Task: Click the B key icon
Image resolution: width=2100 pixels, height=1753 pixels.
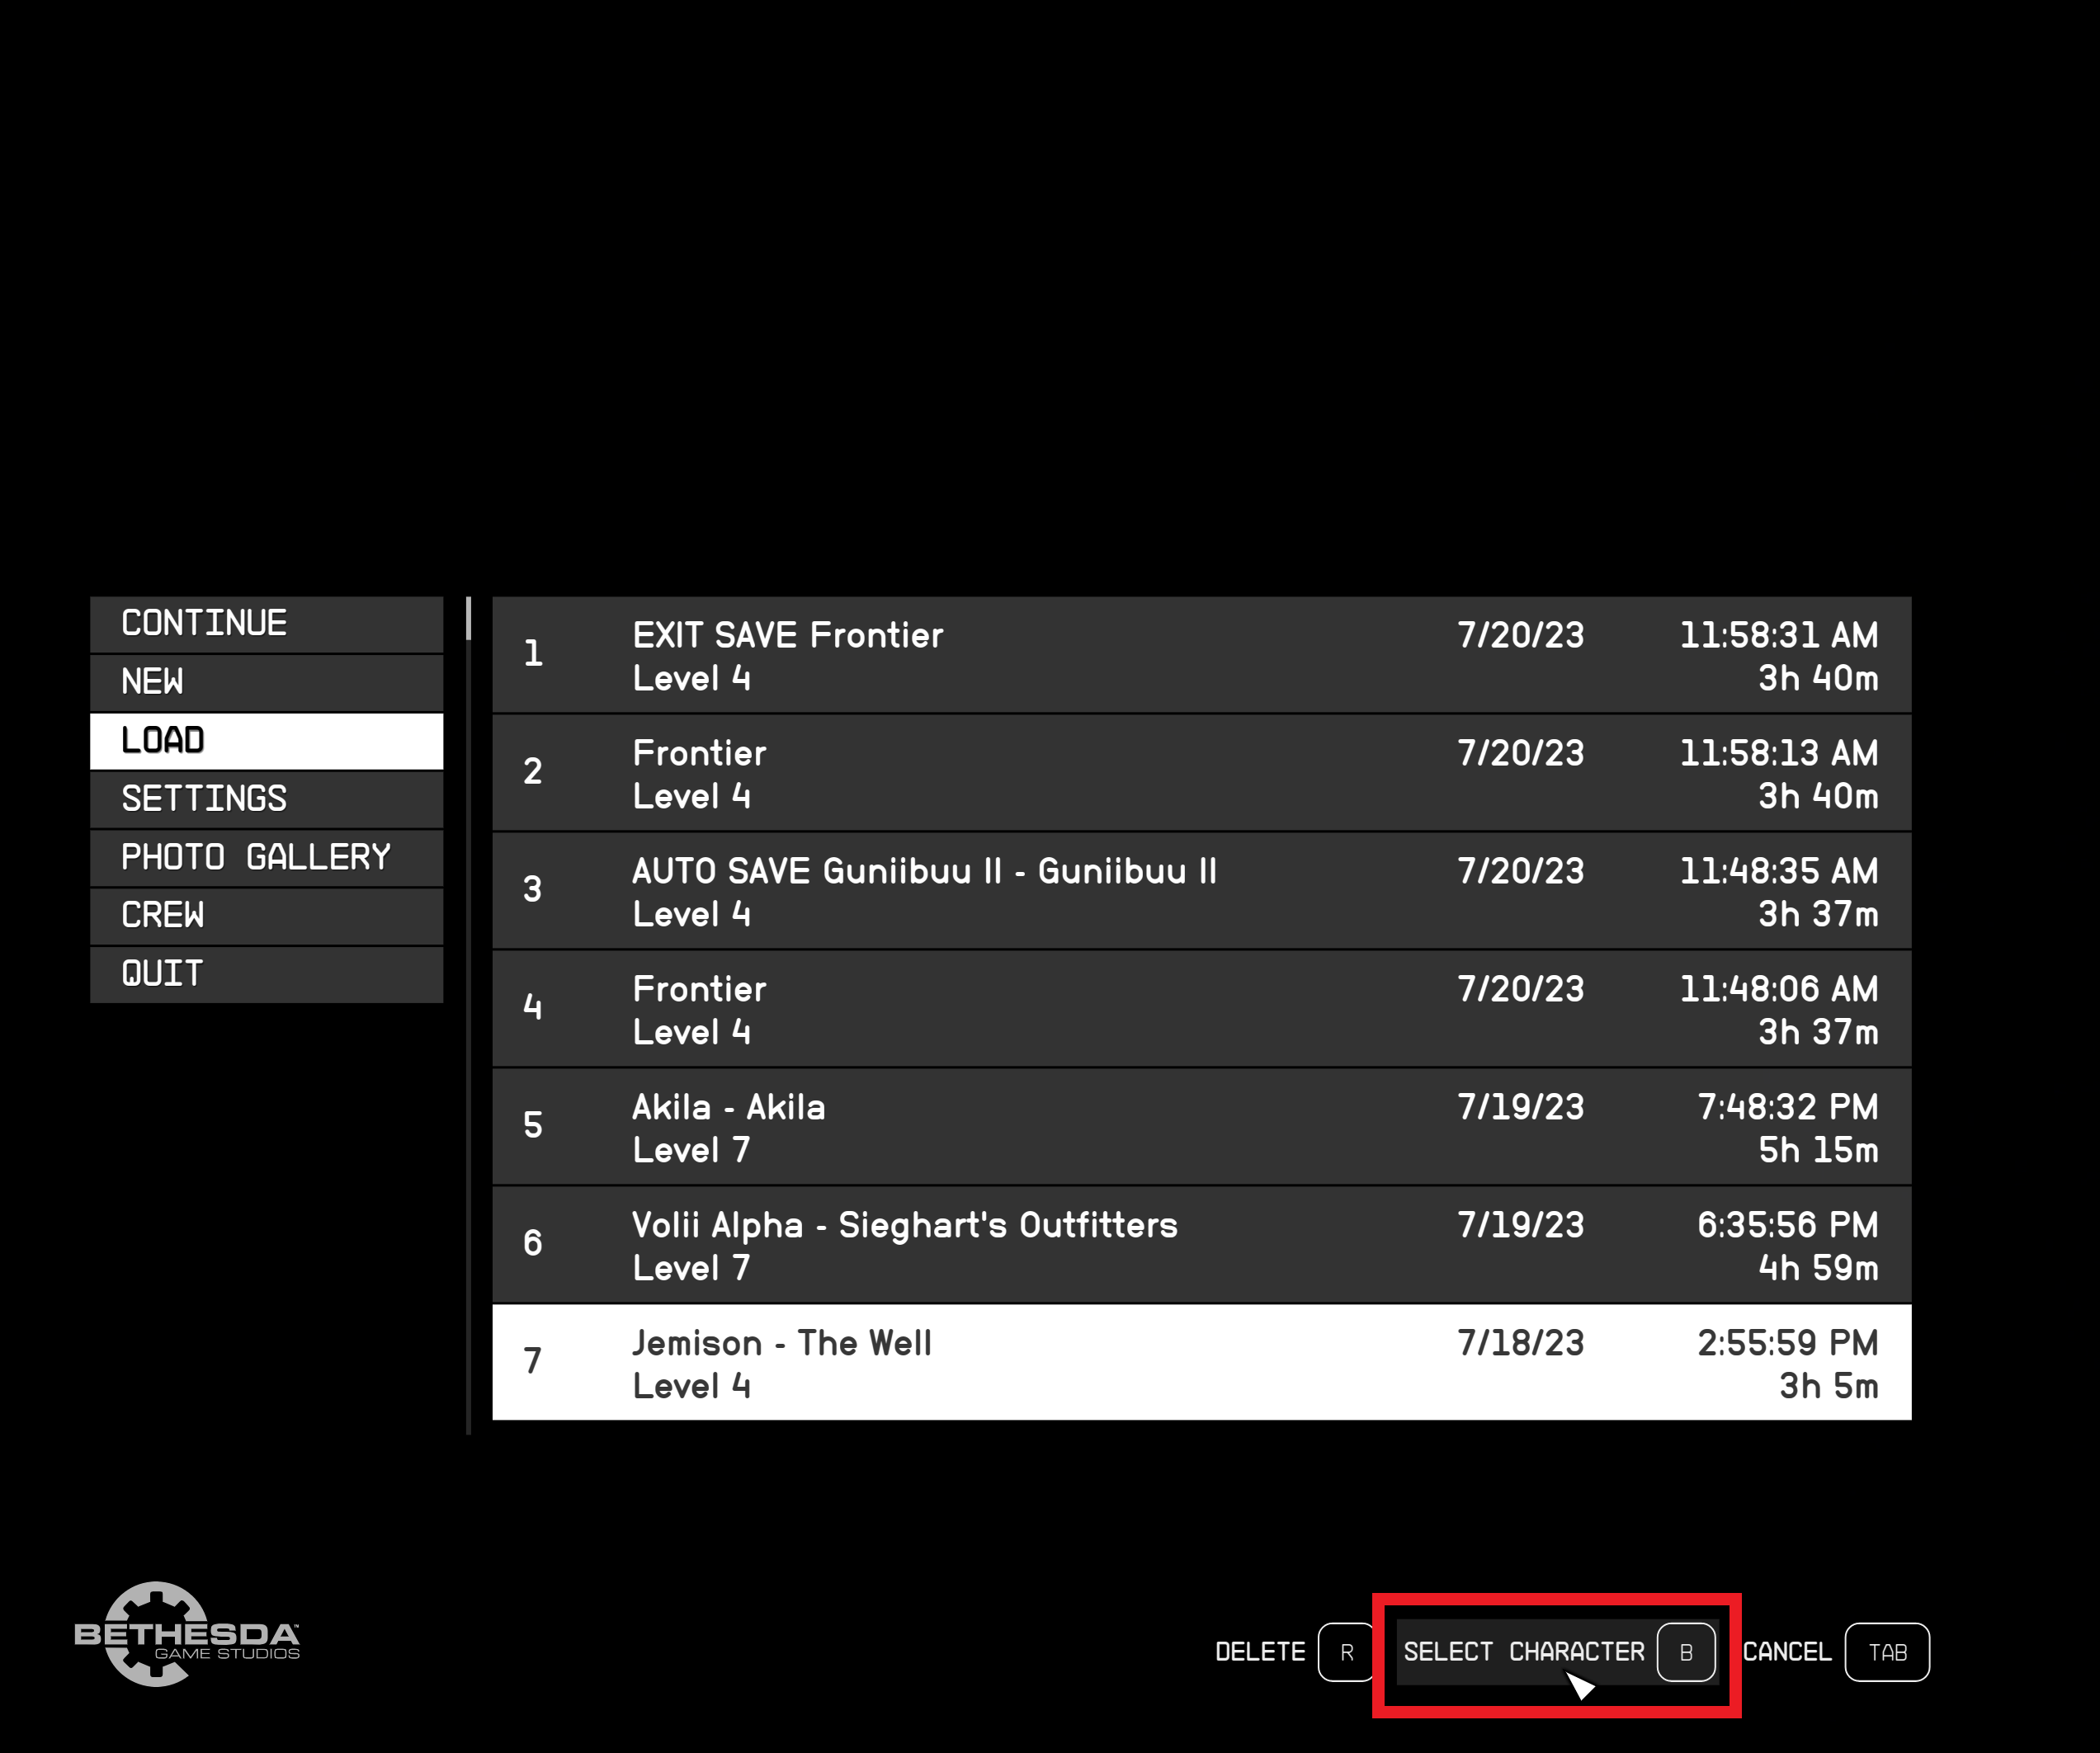Action: (x=1686, y=1652)
